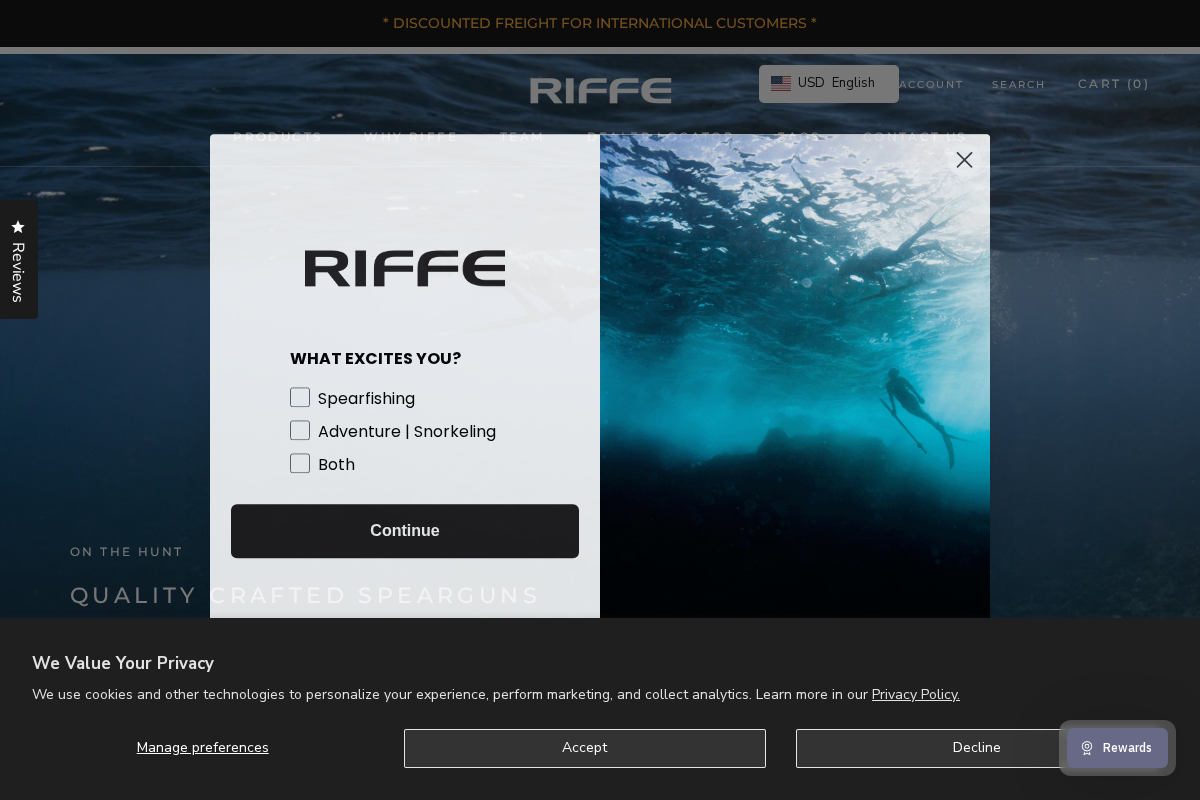Click Manage preferences for cookies
This screenshot has width=1200, height=800.
pos(202,748)
